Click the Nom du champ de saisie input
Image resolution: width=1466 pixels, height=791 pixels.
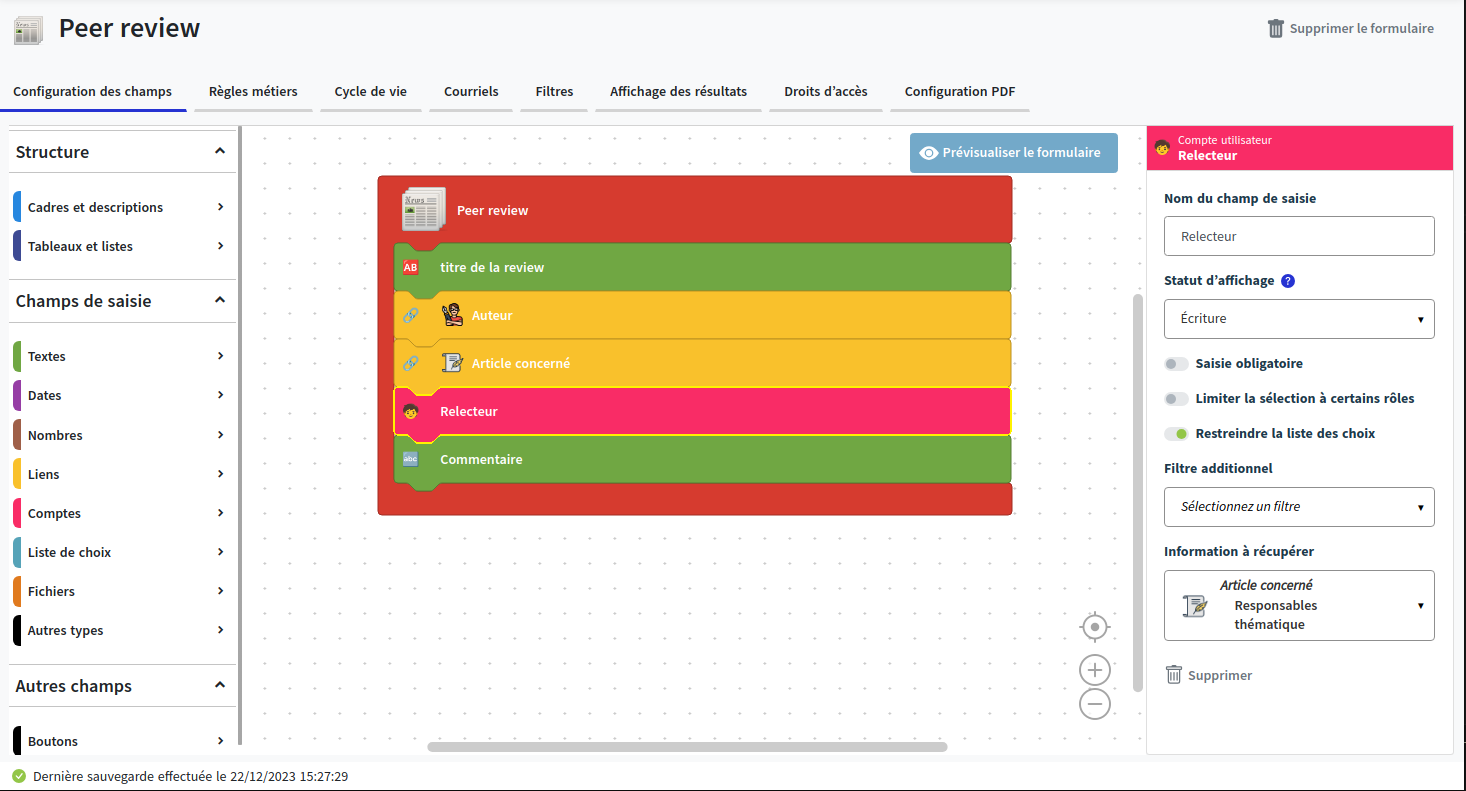[1299, 237]
